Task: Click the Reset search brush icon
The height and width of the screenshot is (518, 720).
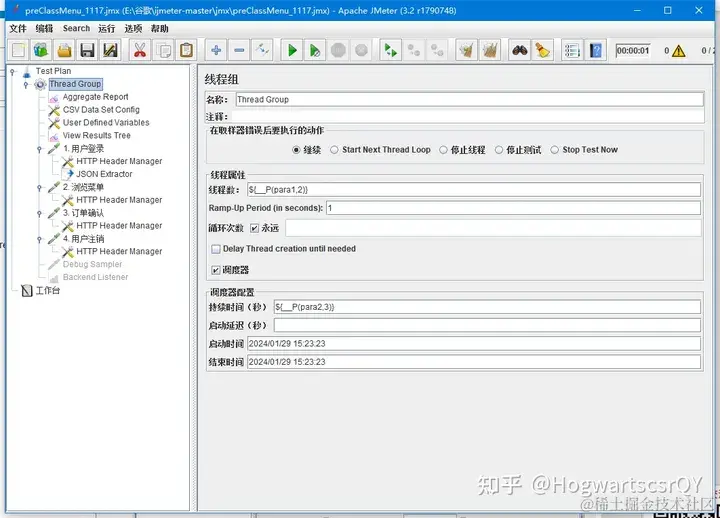Action: pos(543,50)
